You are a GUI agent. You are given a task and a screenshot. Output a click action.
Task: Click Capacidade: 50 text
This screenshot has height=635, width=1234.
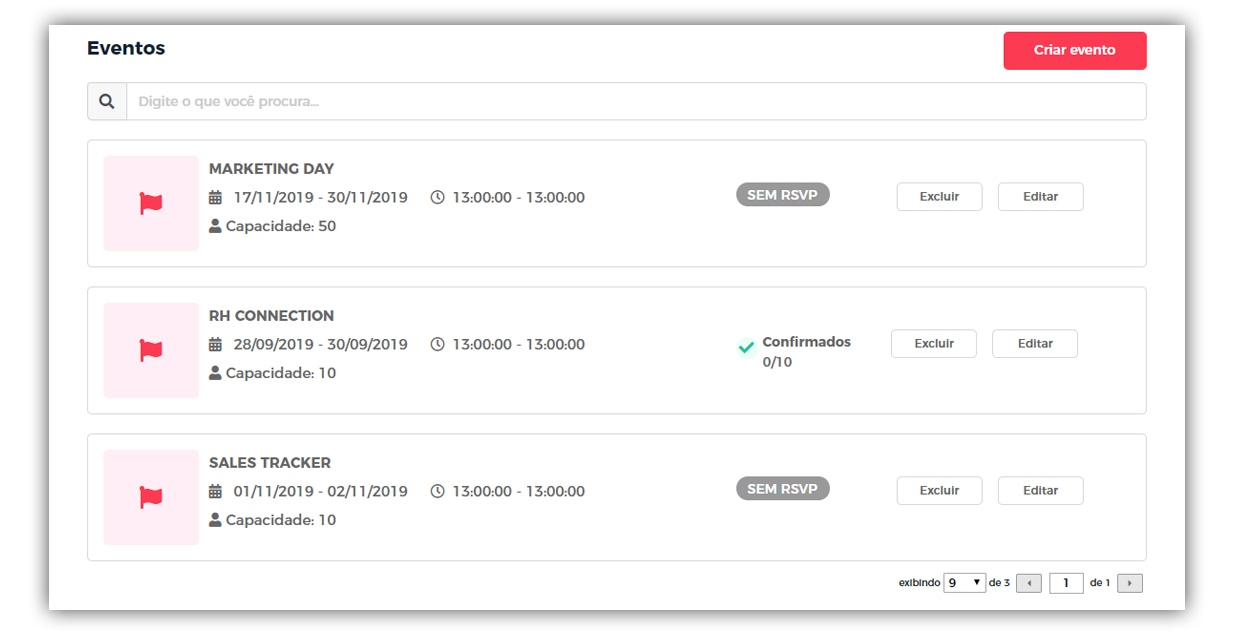(x=281, y=227)
